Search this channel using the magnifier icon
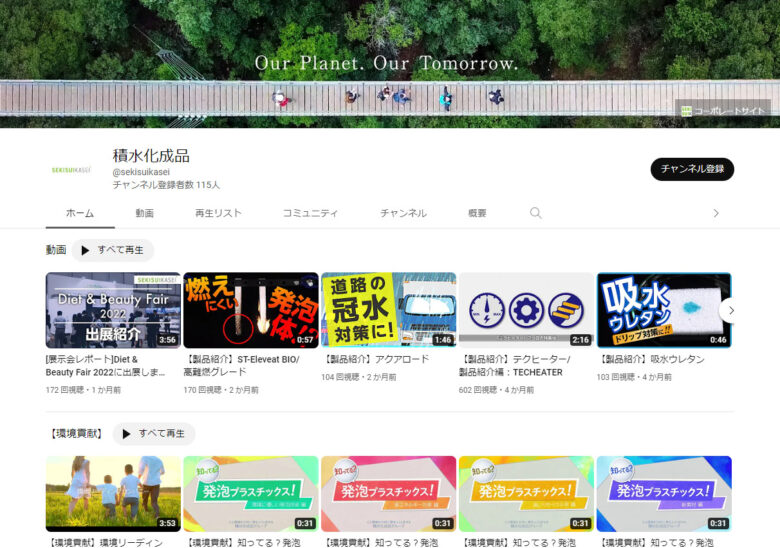 [535, 213]
